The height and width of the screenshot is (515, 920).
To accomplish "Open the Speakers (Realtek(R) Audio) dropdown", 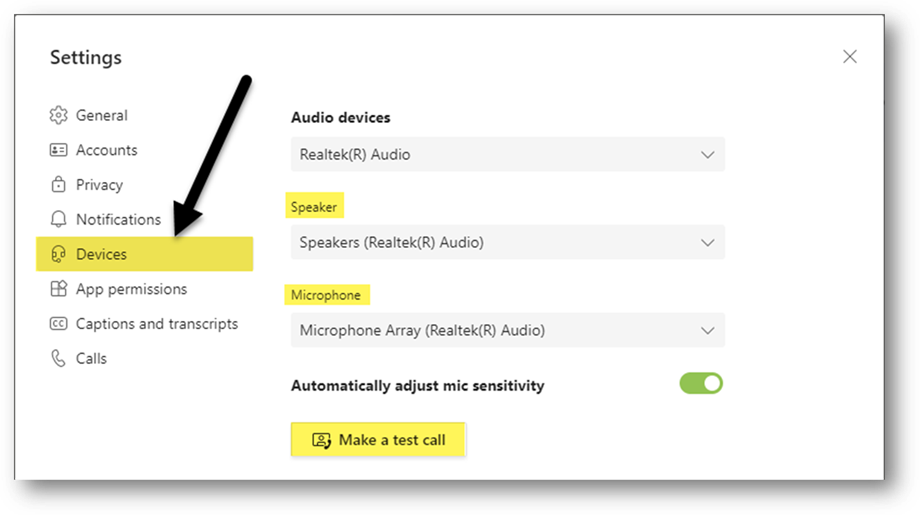I will [508, 242].
